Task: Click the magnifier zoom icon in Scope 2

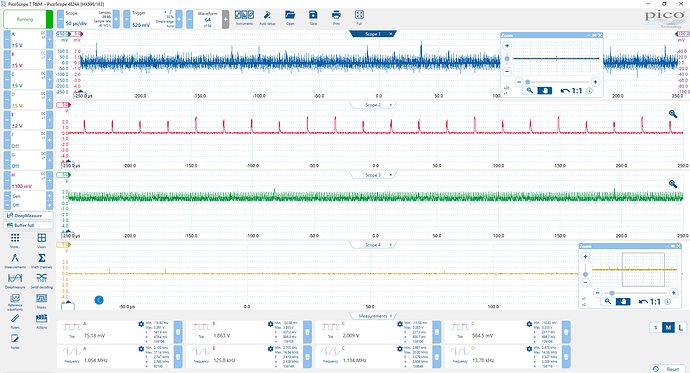Action: pyautogui.click(x=672, y=114)
